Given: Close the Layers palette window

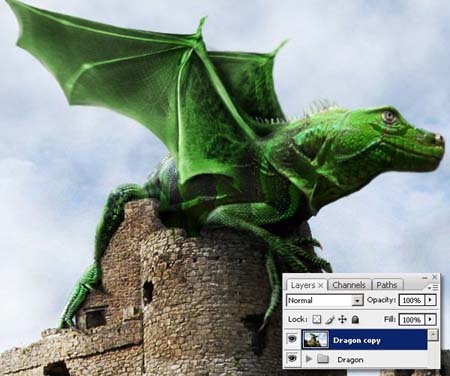Looking at the screenshot, I should (x=434, y=277).
